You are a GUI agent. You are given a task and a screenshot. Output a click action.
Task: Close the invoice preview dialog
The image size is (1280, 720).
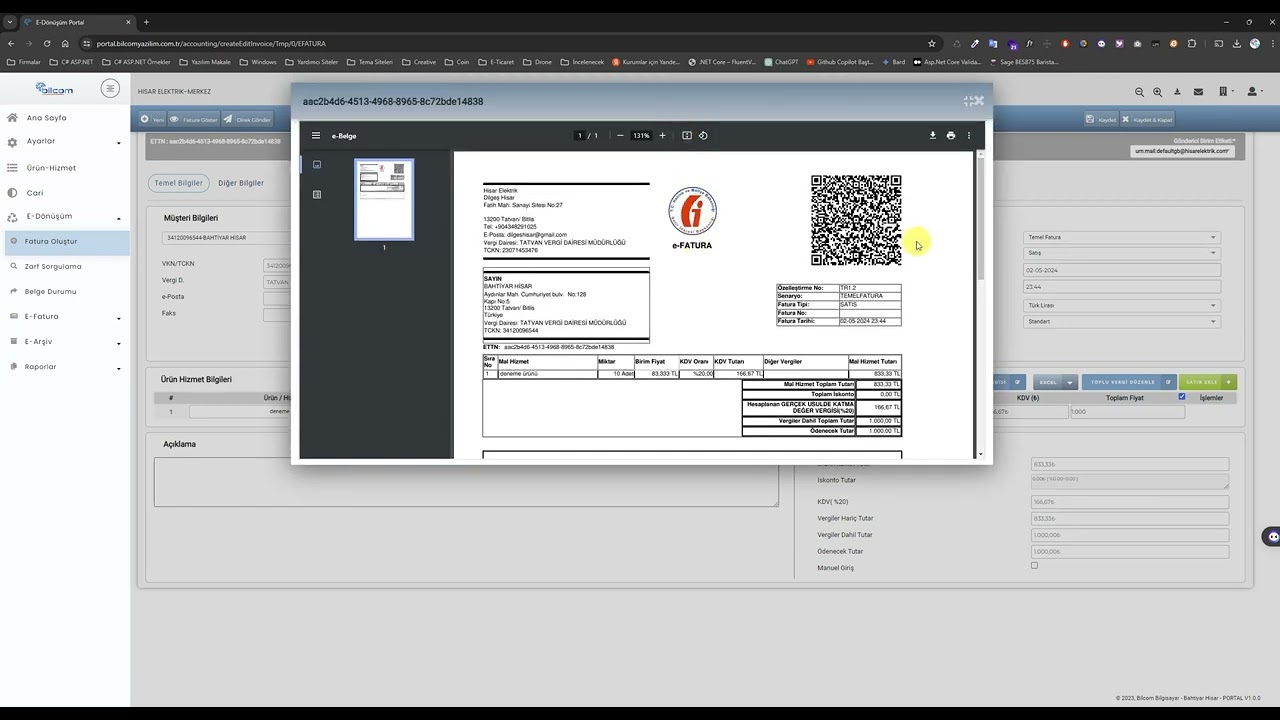[x=978, y=101]
